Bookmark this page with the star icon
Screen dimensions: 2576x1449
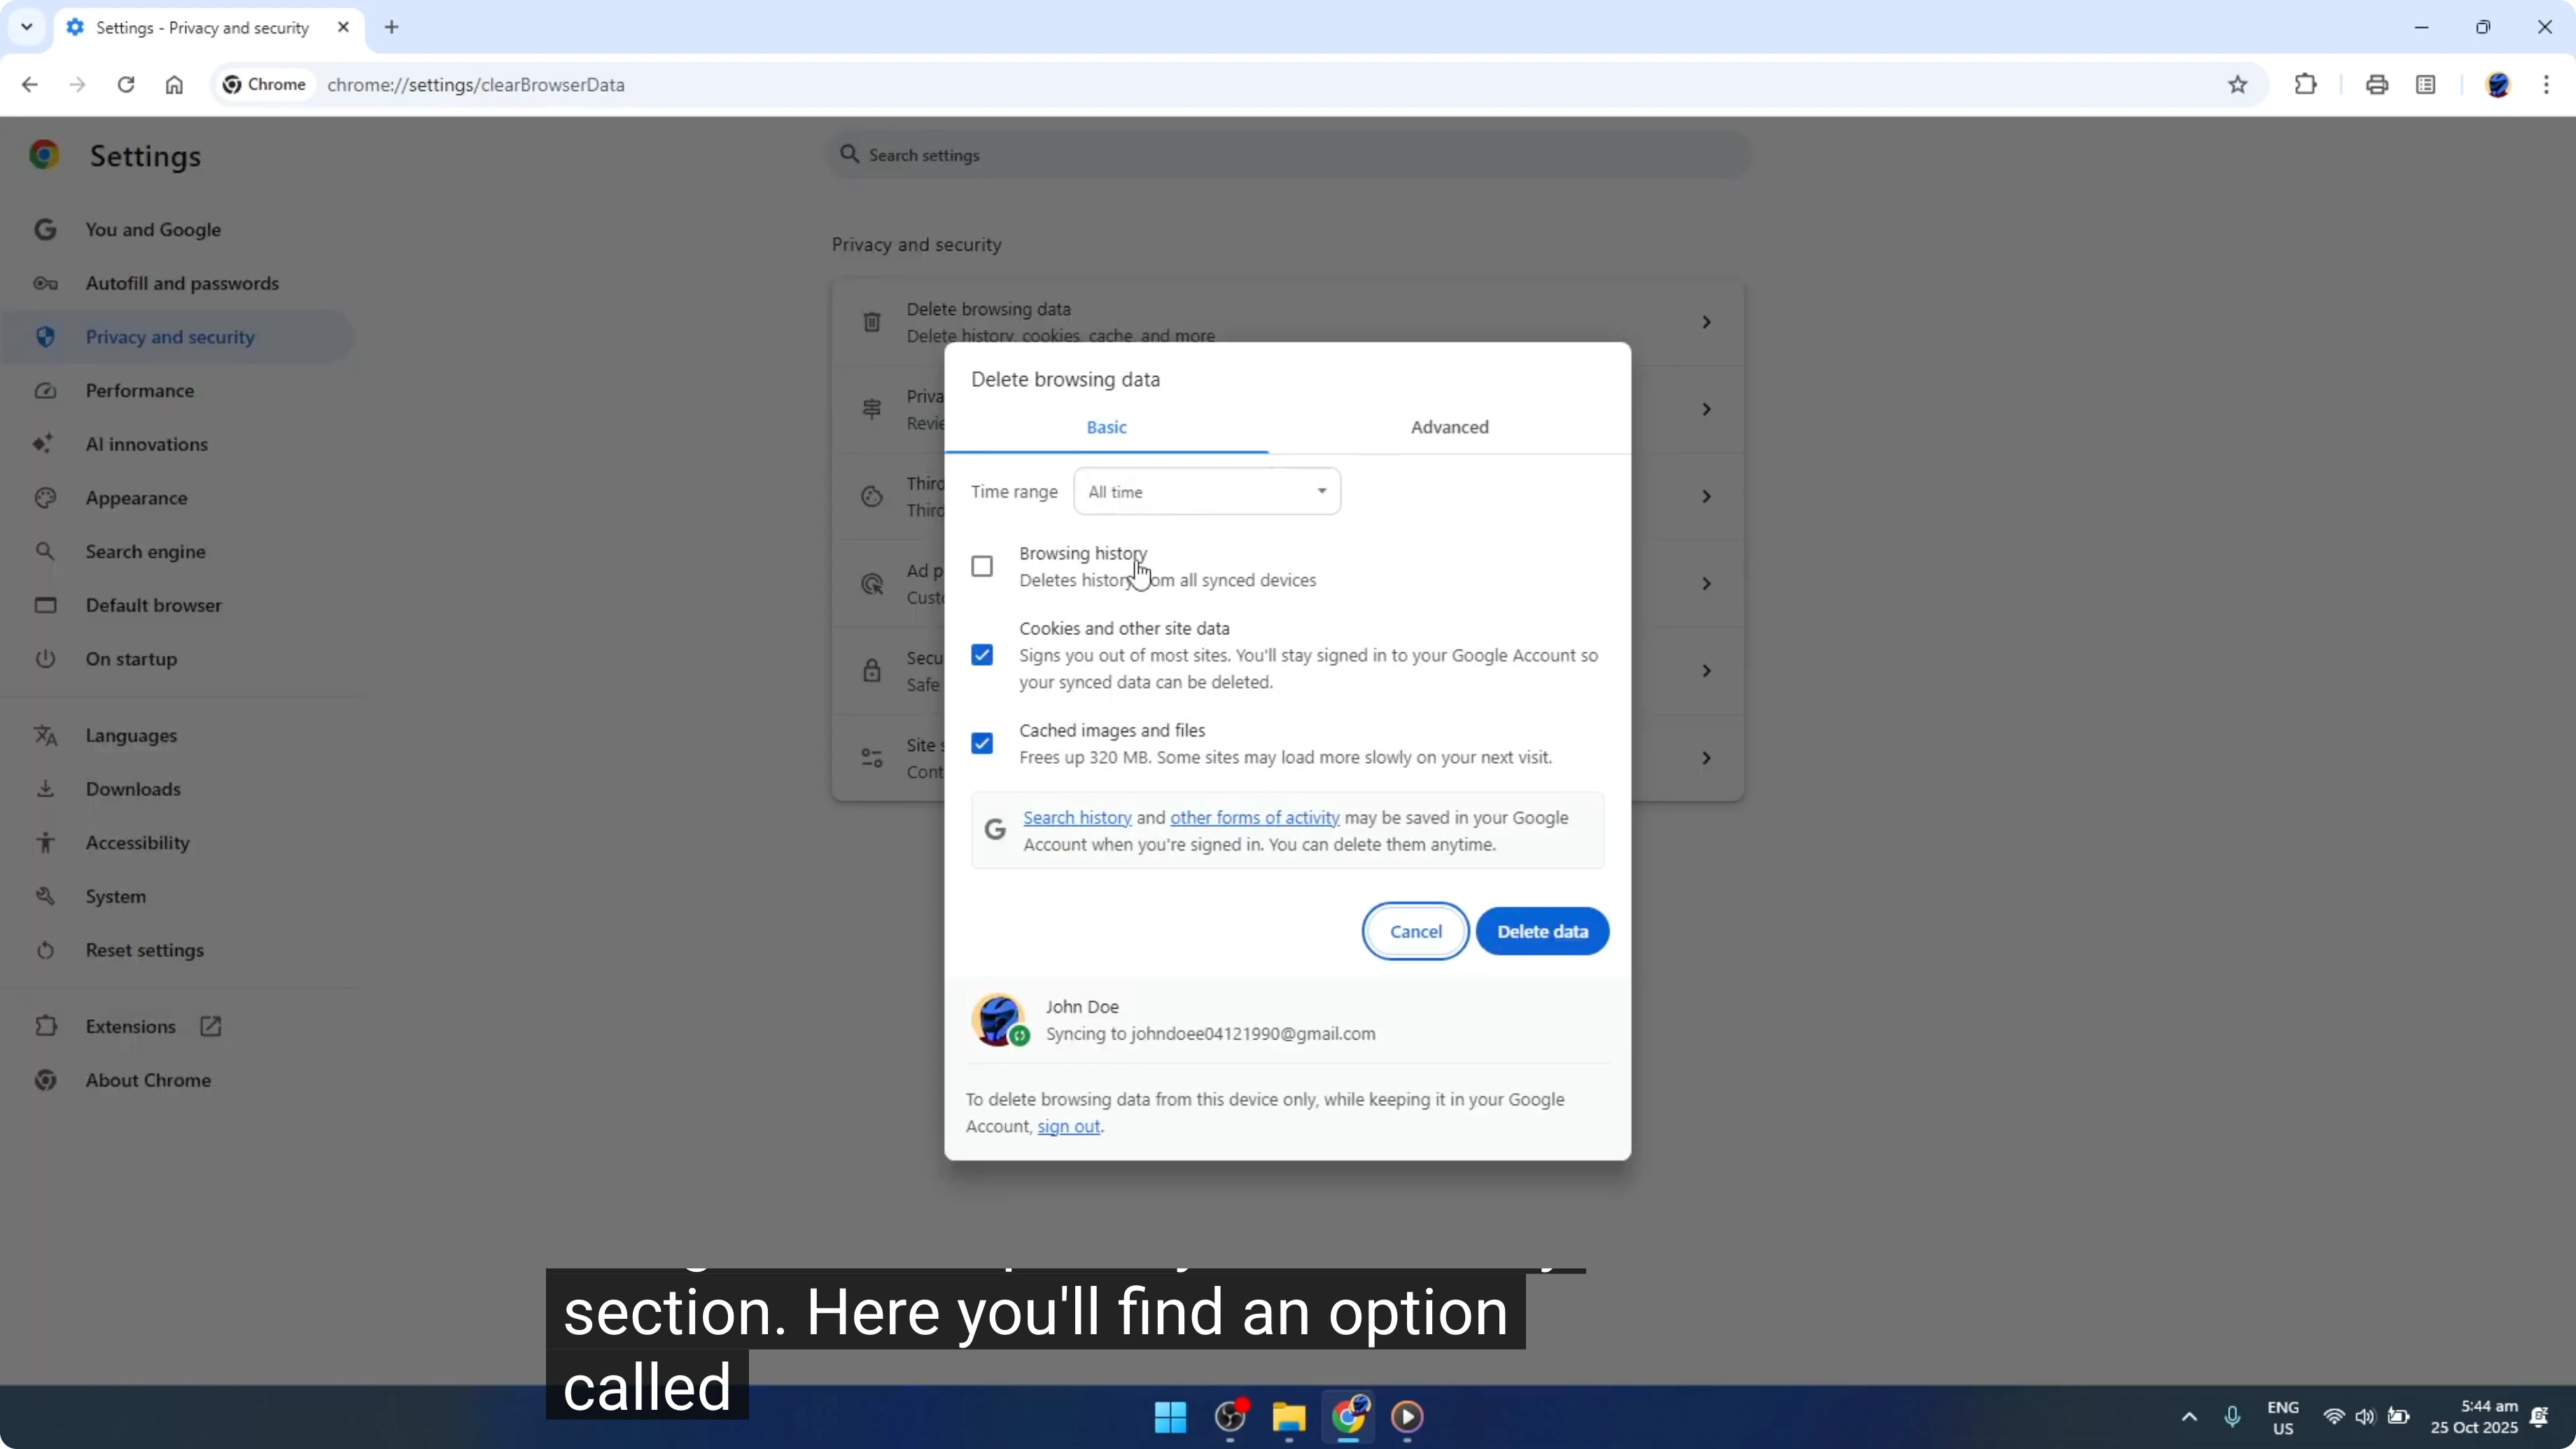pos(2238,85)
